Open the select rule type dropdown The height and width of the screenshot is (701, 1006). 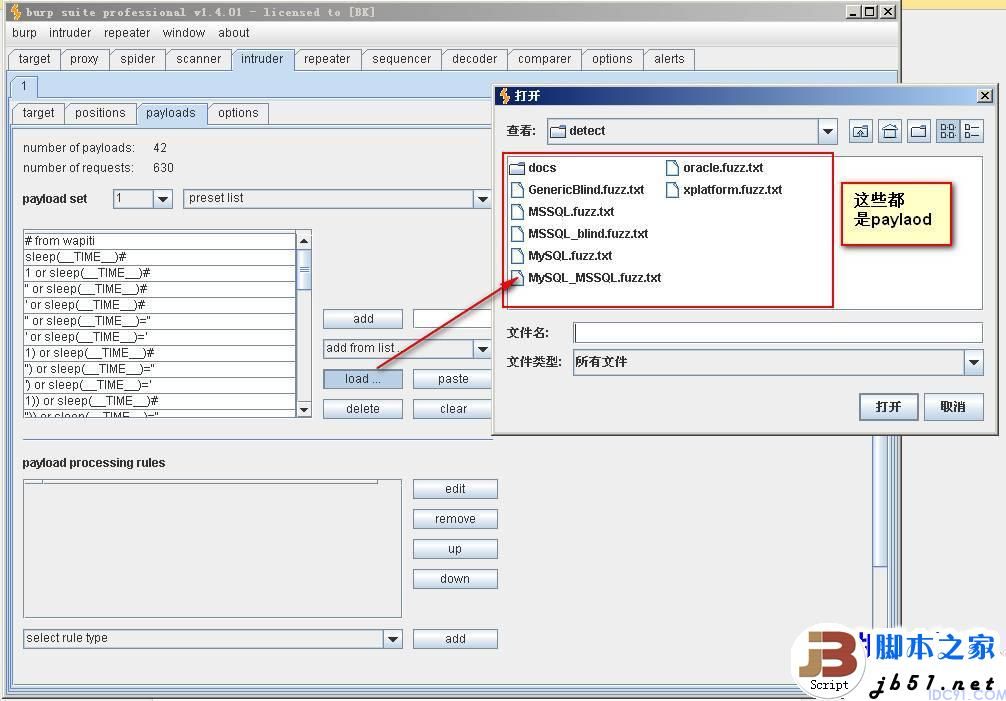tap(393, 639)
